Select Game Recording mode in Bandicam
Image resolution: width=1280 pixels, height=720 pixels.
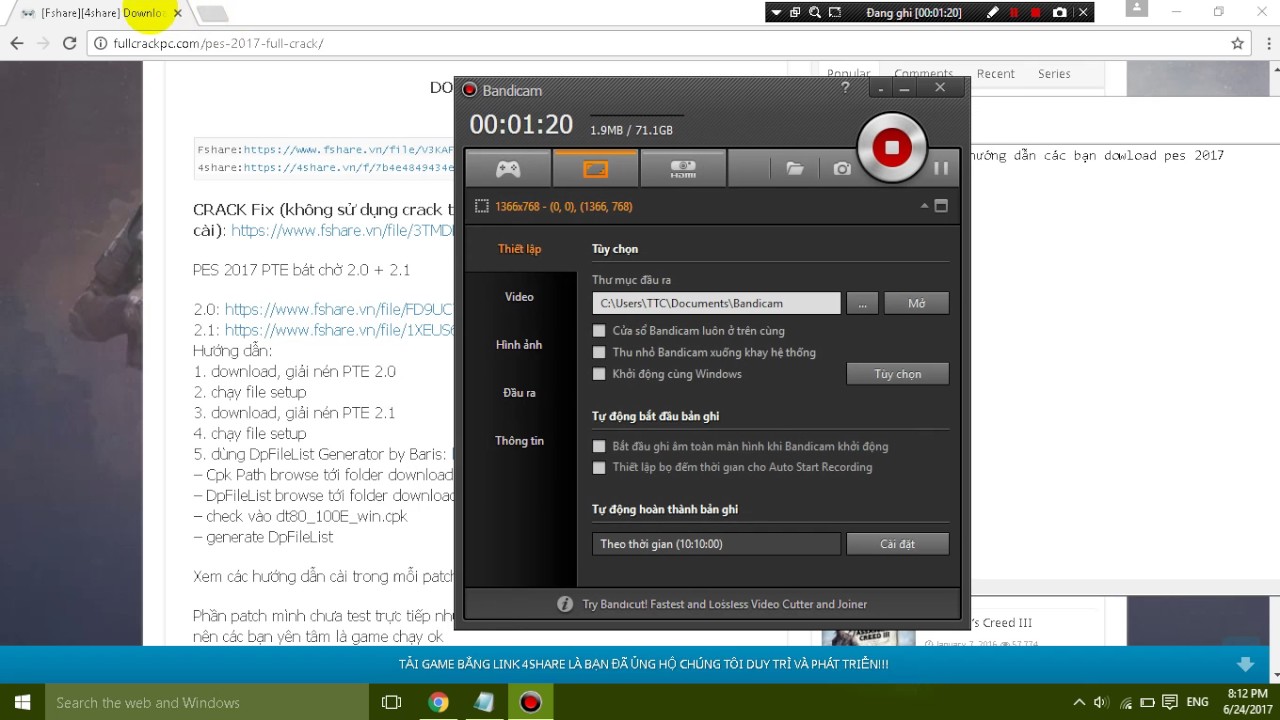tap(508, 168)
